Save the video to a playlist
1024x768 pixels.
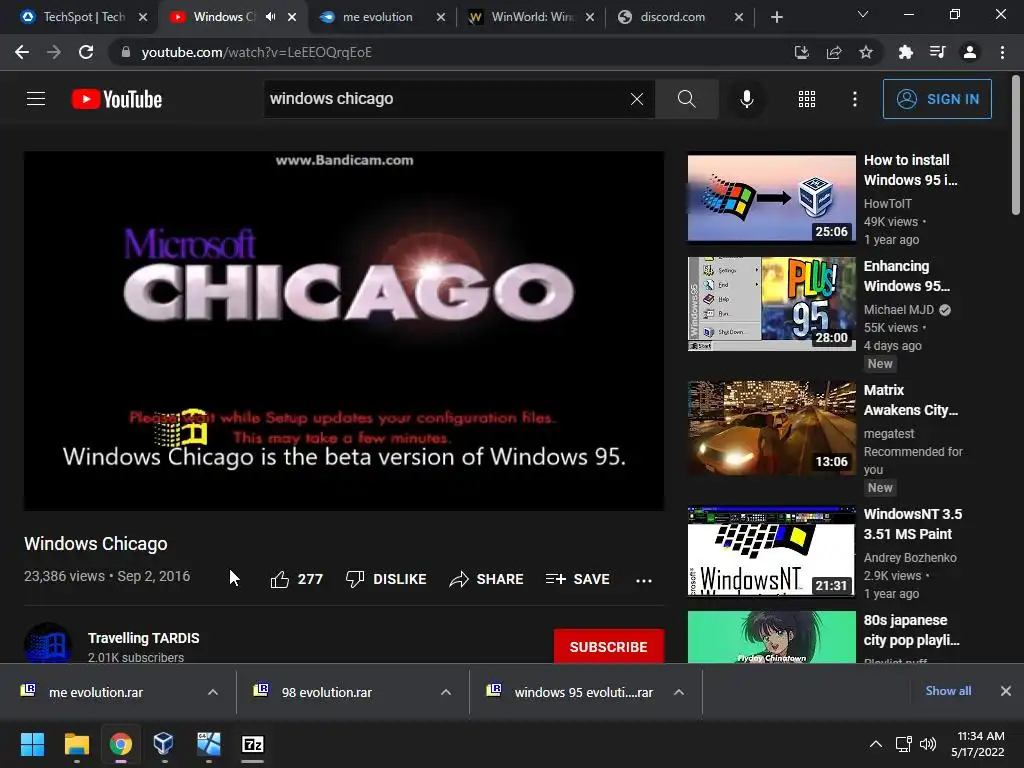577,579
